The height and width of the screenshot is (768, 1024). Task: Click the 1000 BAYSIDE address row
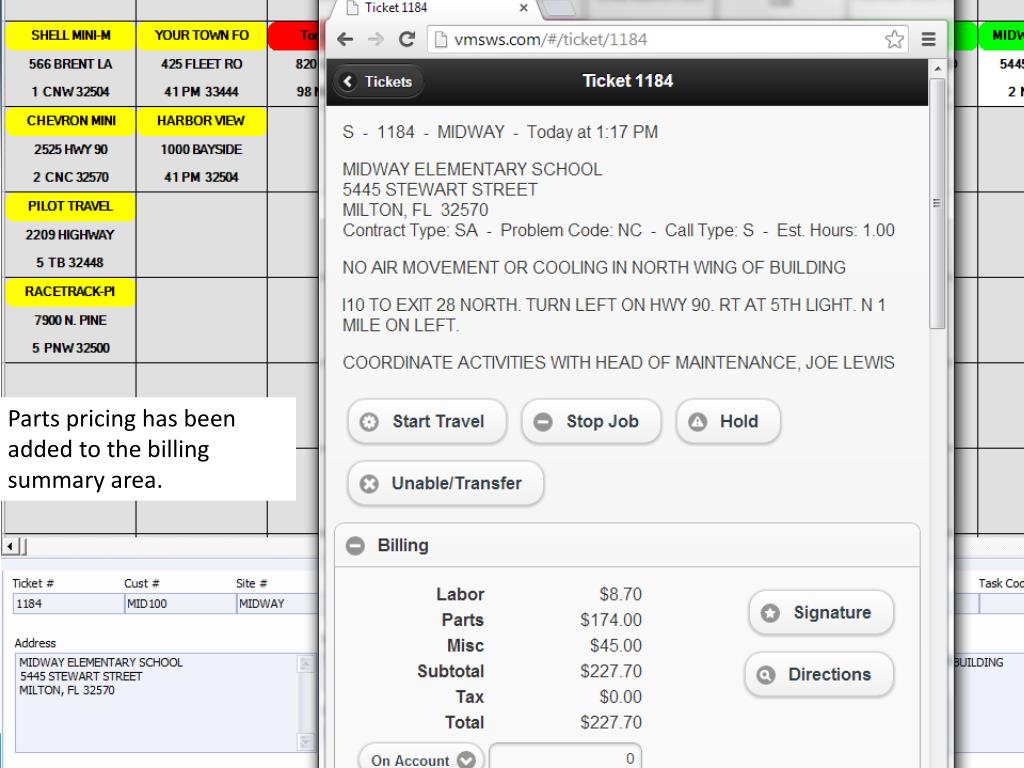201,150
